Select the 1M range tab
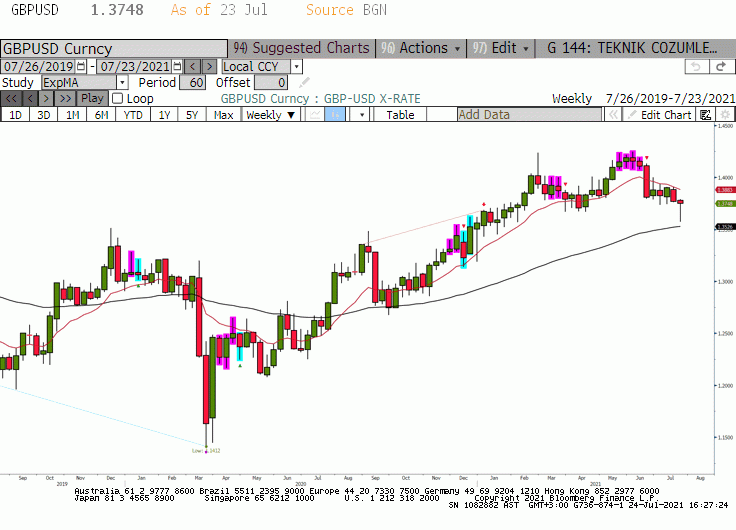 pyautogui.click(x=72, y=115)
